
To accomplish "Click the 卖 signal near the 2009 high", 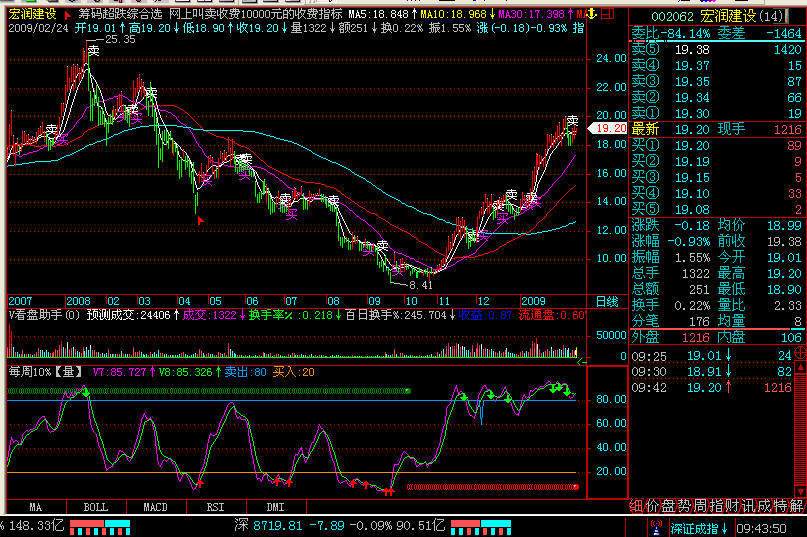I will [572, 120].
